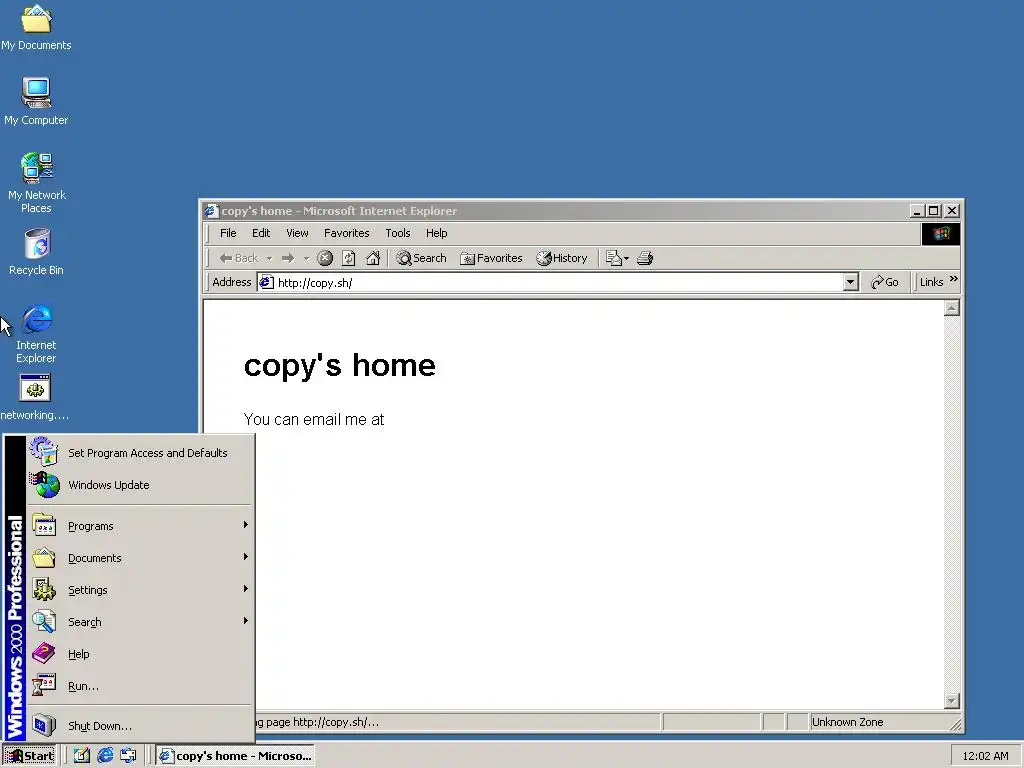Minimize the Internet Explorer window
1024x768 pixels.
(917, 211)
